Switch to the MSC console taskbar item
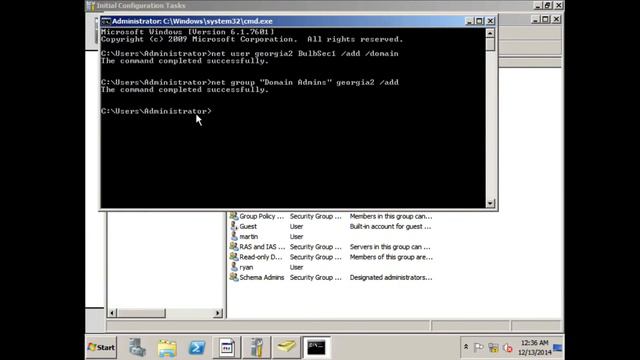640x360 pixels. [x=227, y=347]
